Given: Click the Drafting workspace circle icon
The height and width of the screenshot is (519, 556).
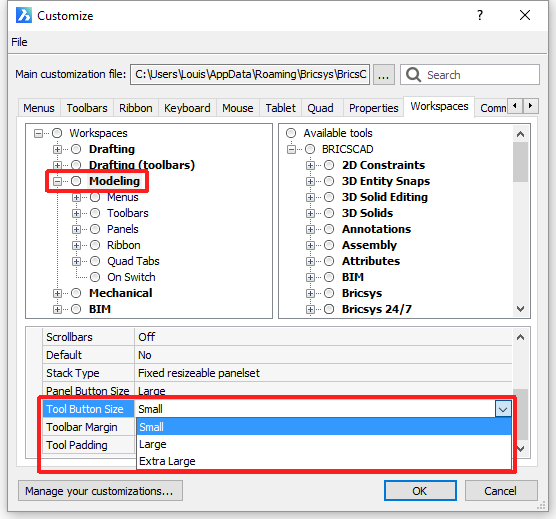Looking at the screenshot, I should coord(76,149).
